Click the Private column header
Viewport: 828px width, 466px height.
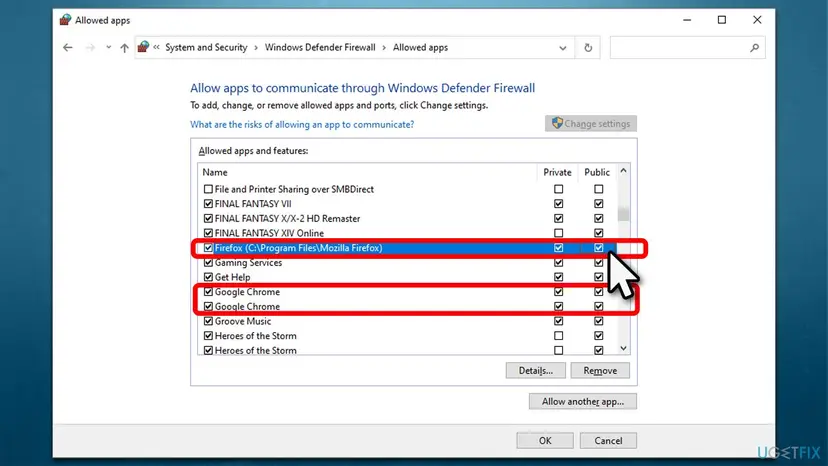click(557, 172)
